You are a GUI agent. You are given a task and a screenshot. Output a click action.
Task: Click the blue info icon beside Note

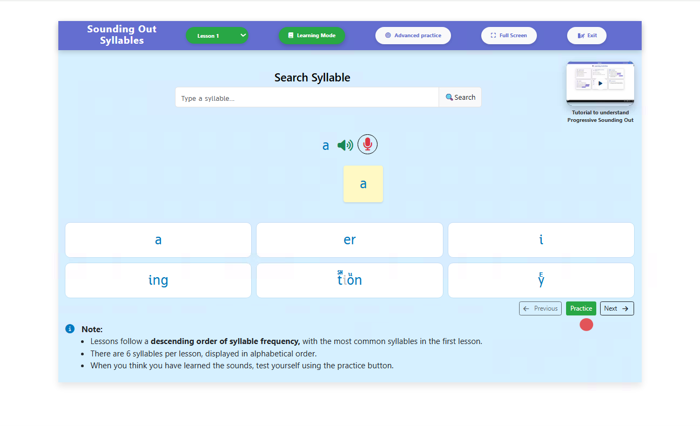(x=70, y=329)
